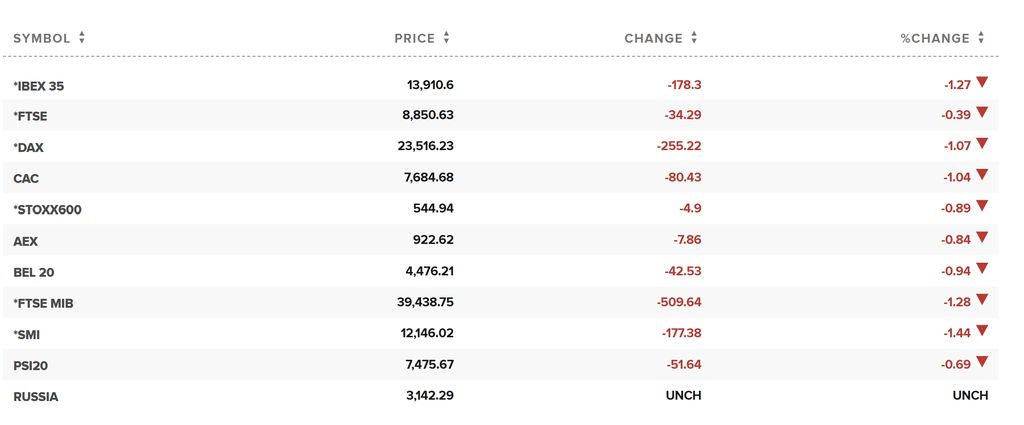Click the red down arrow for AEX row
The width and height of the screenshot is (1024, 425).
point(982,238)
